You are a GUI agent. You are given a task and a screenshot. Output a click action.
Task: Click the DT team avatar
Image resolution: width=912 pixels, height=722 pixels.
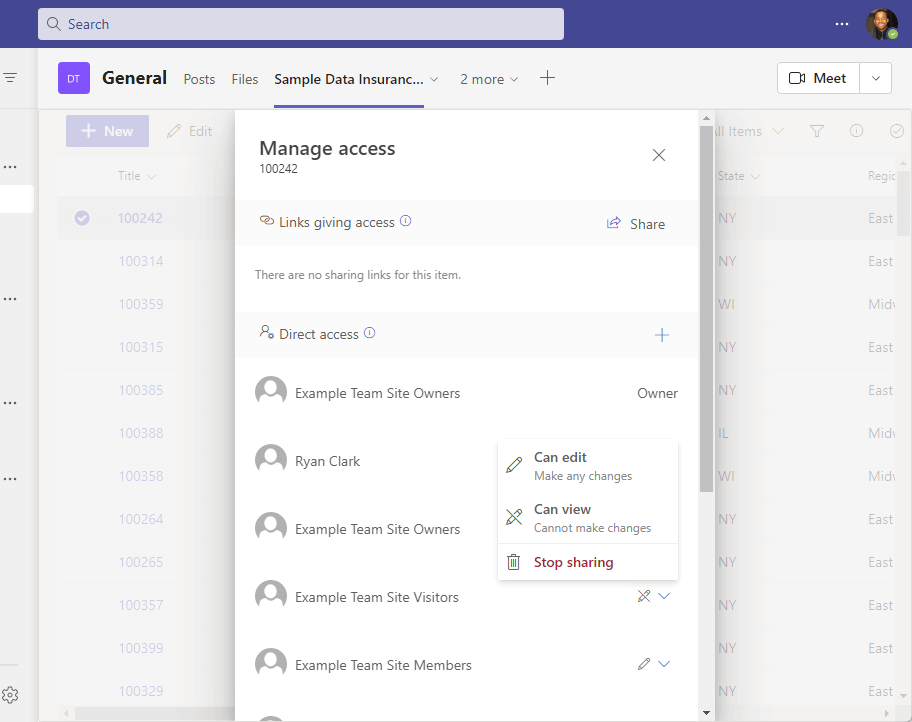pos(74,78)
